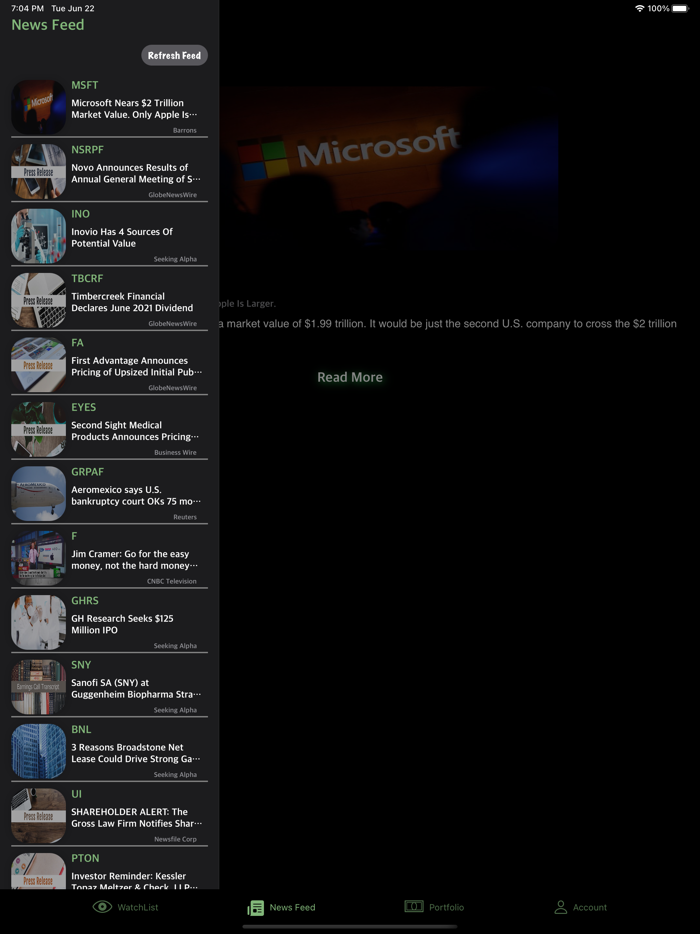
Task: Check the Wi-Fi status icon
Action: click(x=639, y=8)
